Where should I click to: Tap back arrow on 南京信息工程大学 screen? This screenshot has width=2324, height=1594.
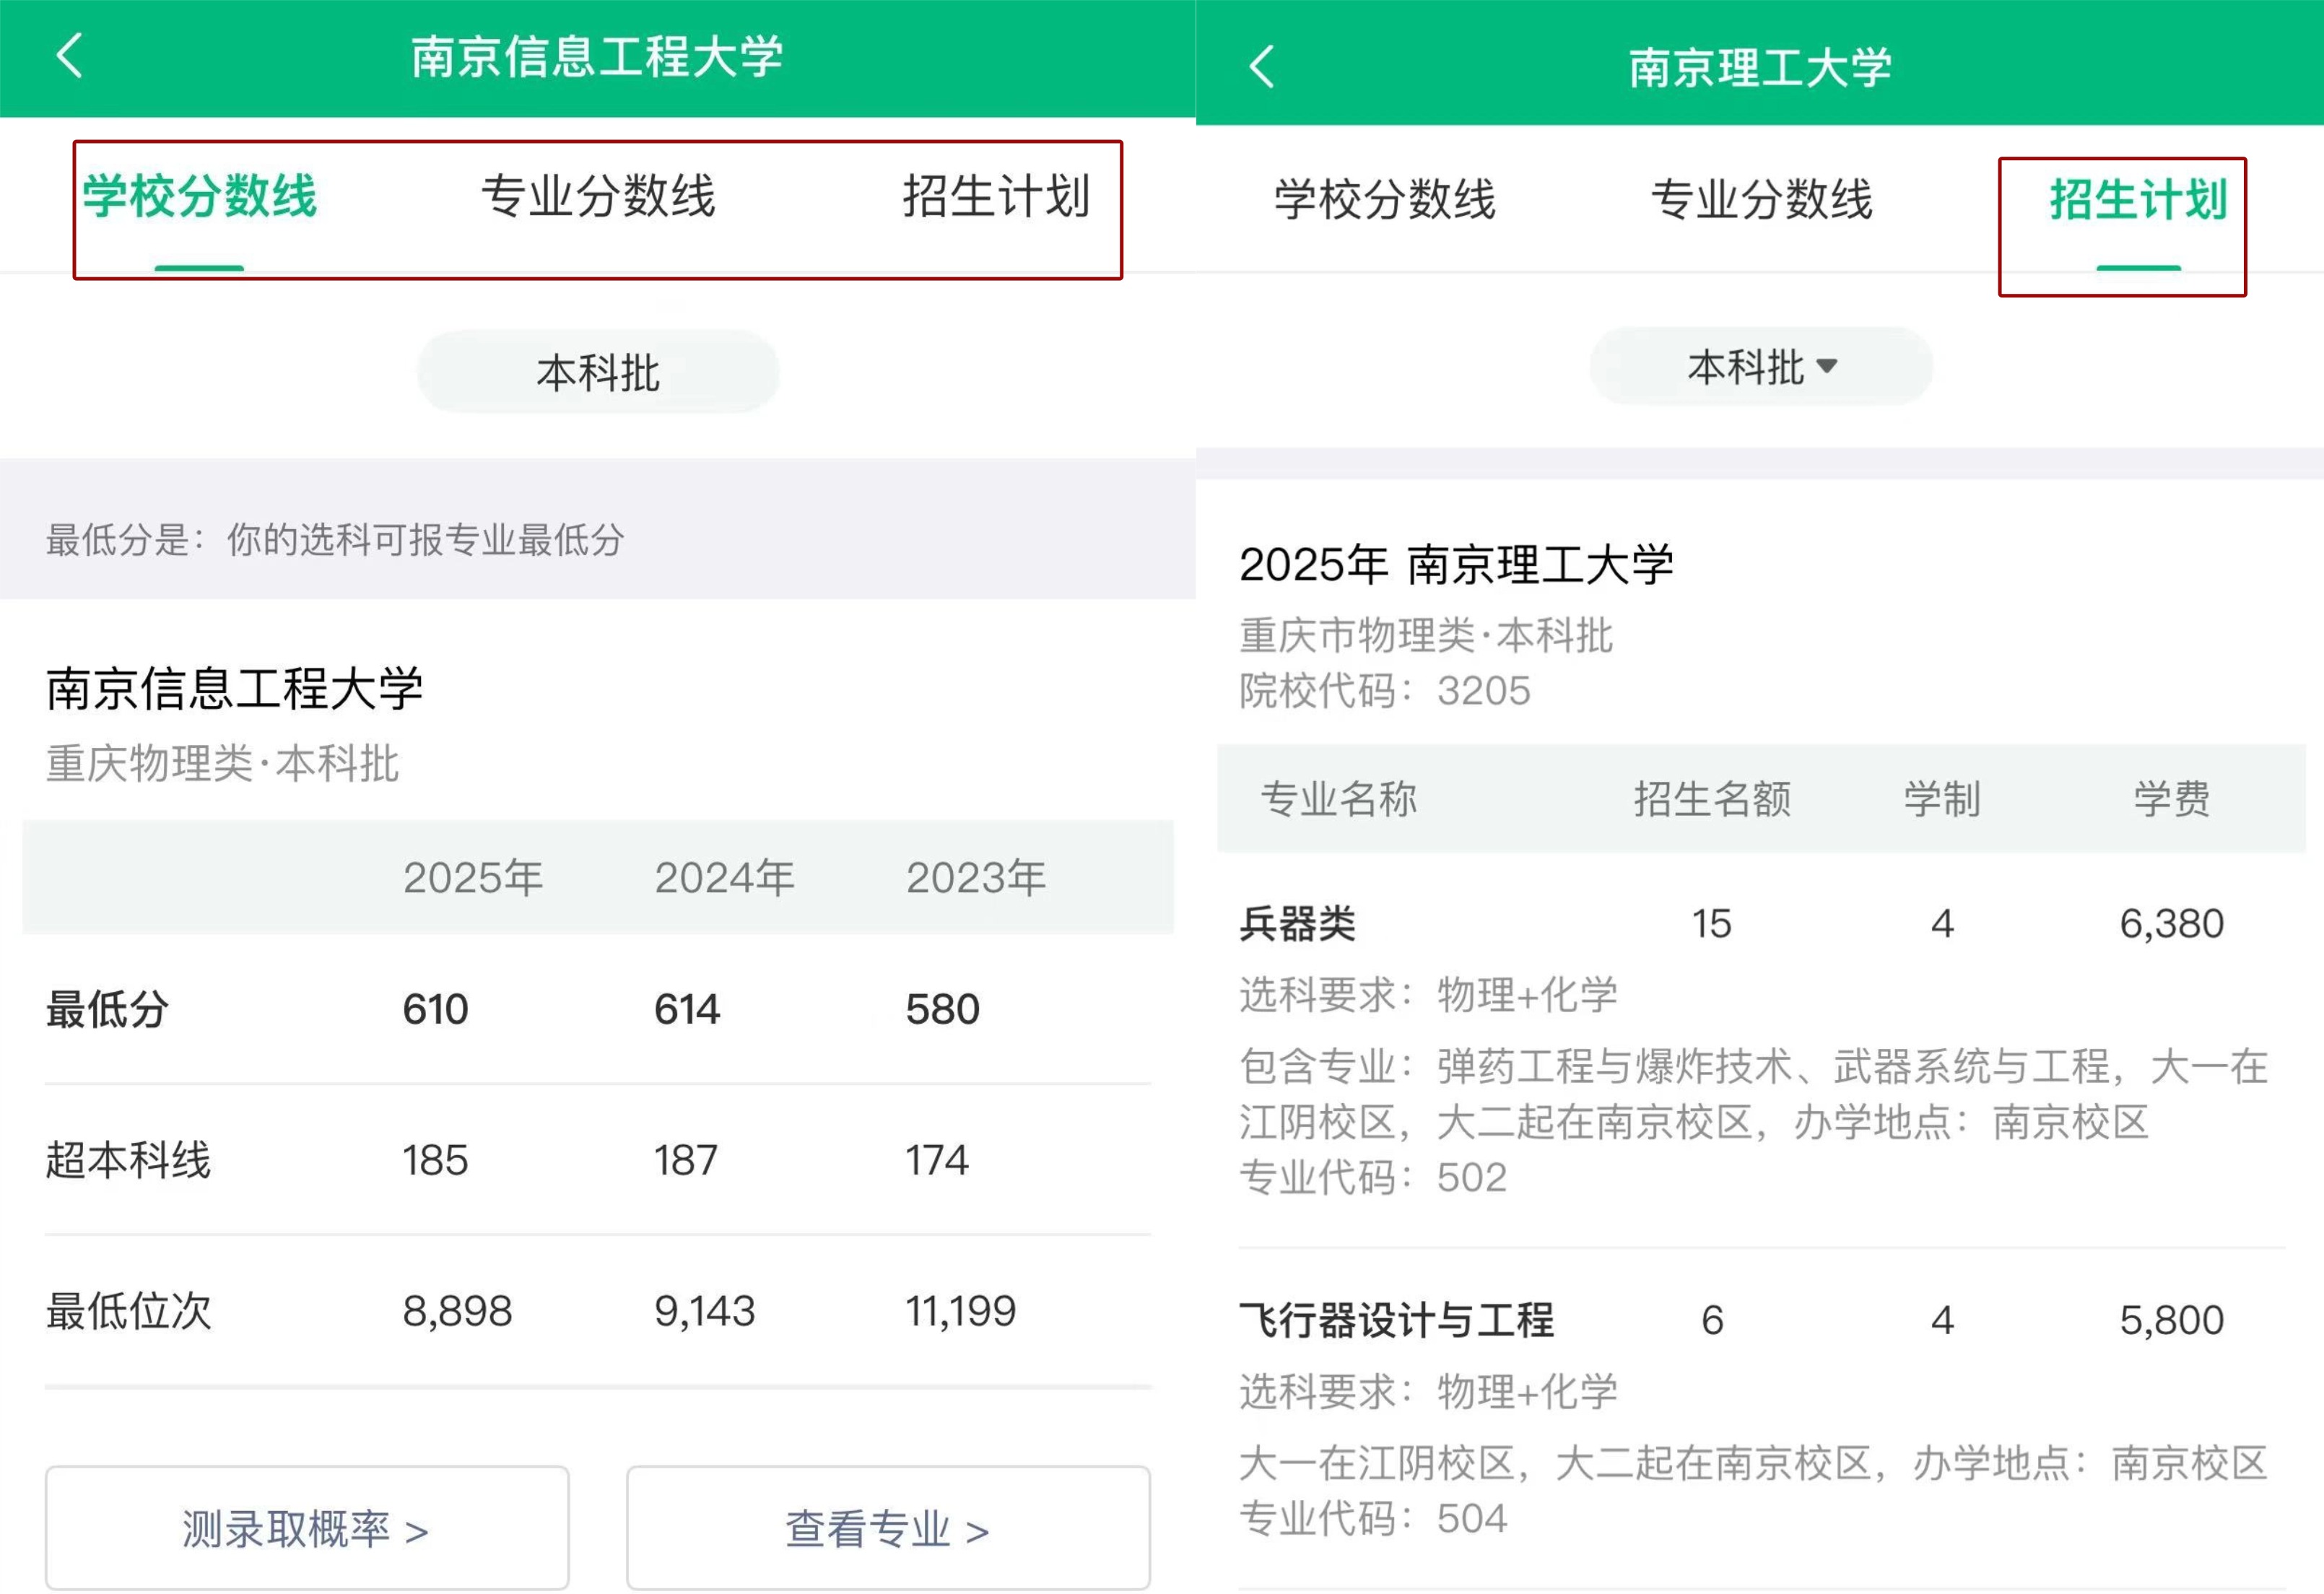tap(70, 55)
